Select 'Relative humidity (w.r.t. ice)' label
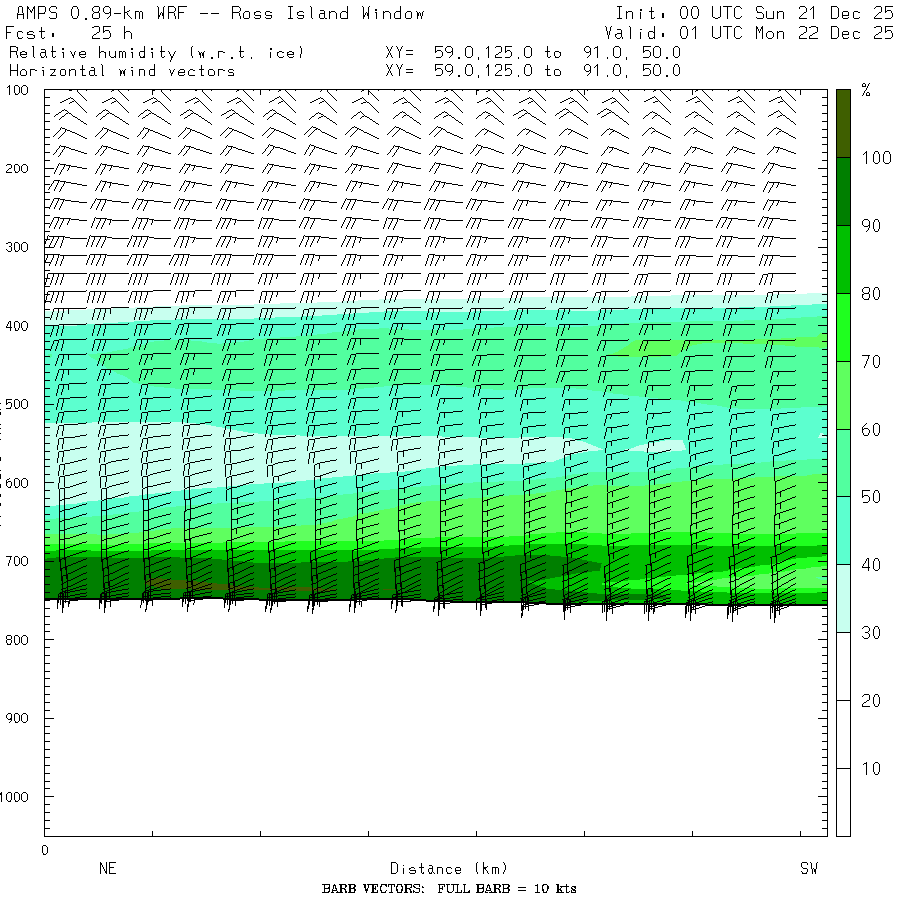This screenshot has width=900, height=900. pos(157,53)
